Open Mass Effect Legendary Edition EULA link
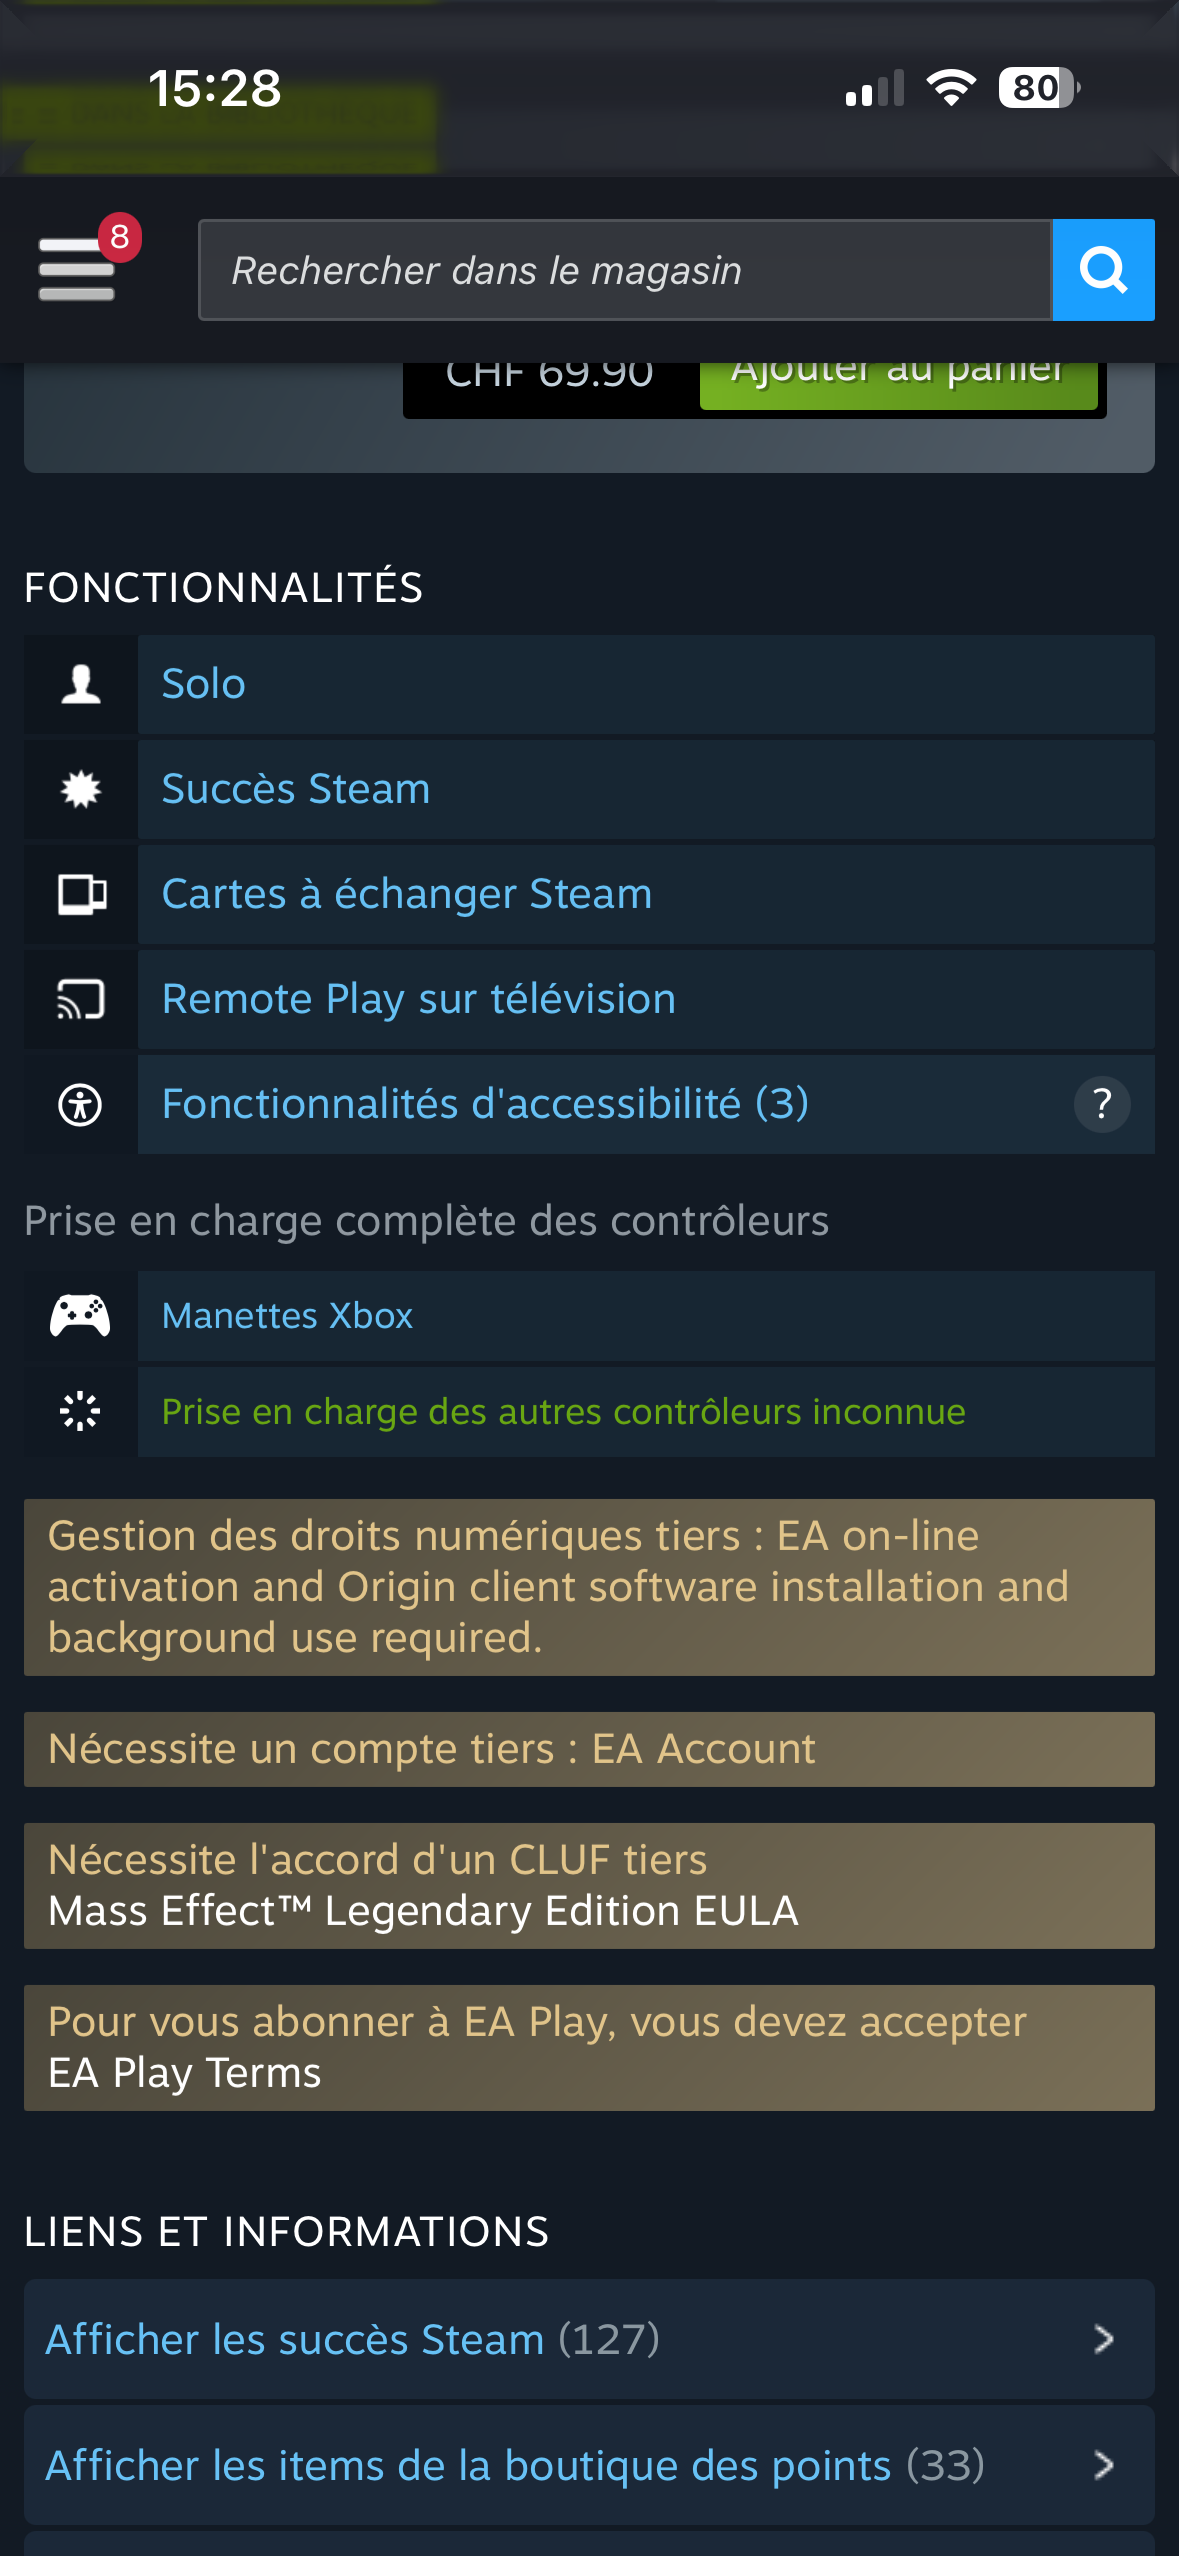 point(423,1911)
